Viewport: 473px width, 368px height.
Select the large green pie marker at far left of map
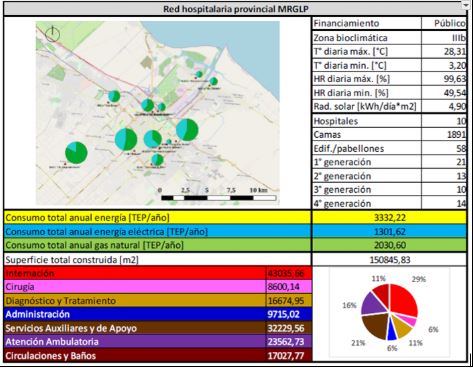pyautogui.click(x=76, y=153)
